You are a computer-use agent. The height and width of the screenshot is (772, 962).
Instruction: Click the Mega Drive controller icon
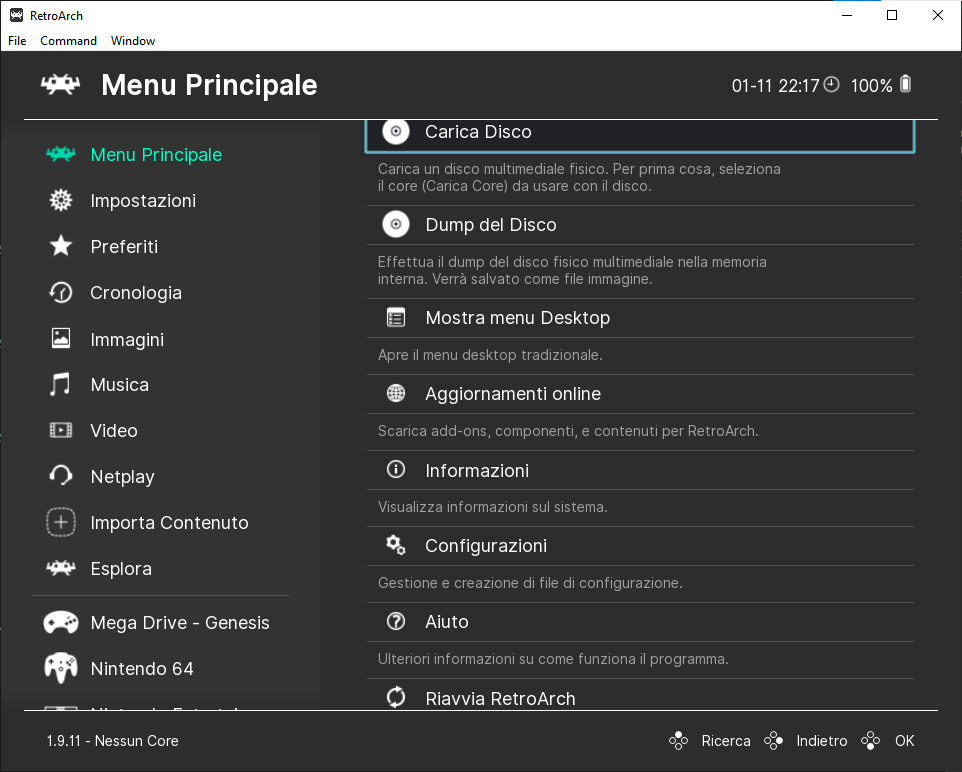(61, 622)
